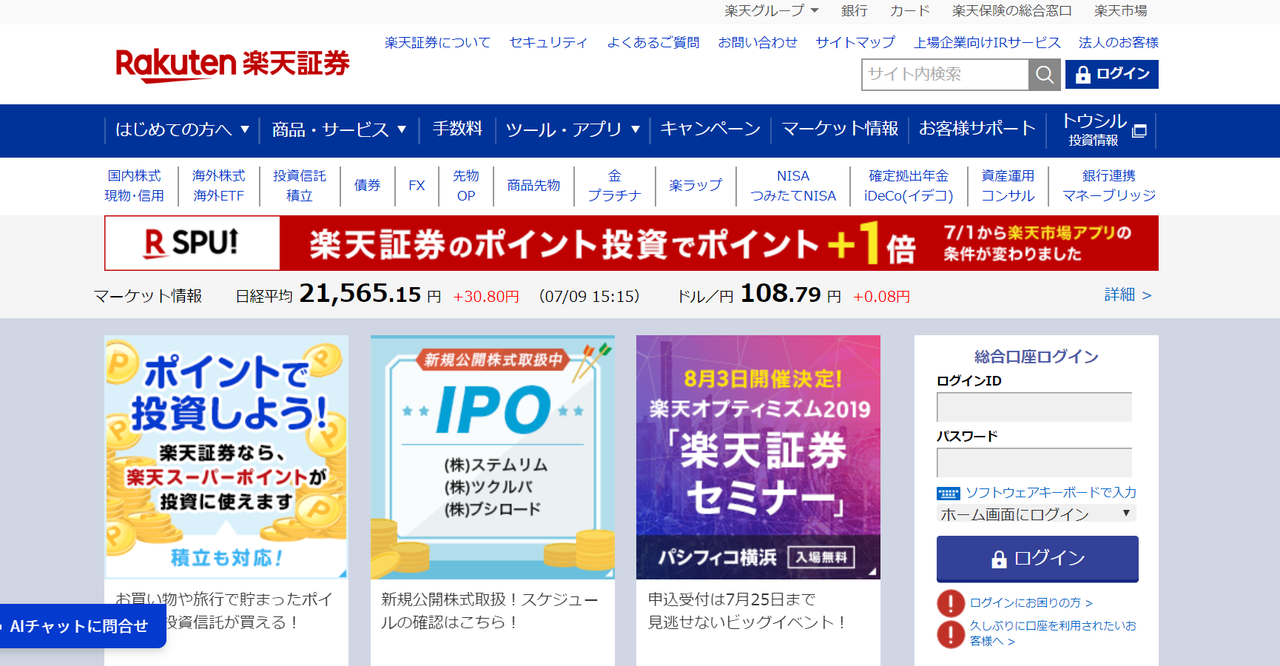Open the 楽天証券セミナー banner

tap(758, 457)
